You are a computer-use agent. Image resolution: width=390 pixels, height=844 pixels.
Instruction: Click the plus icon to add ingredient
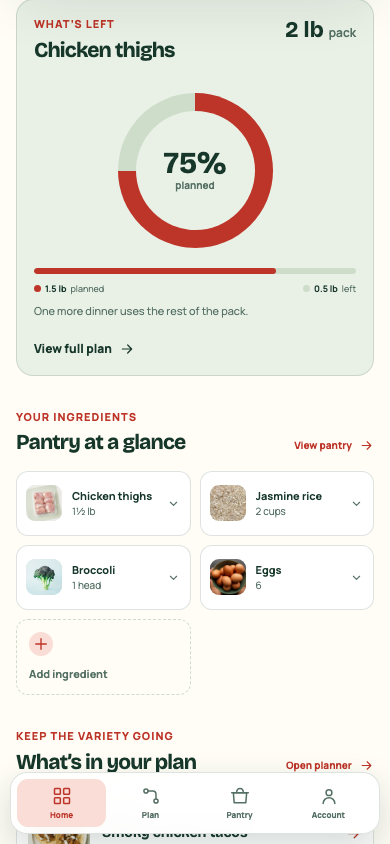click(41, 644)
